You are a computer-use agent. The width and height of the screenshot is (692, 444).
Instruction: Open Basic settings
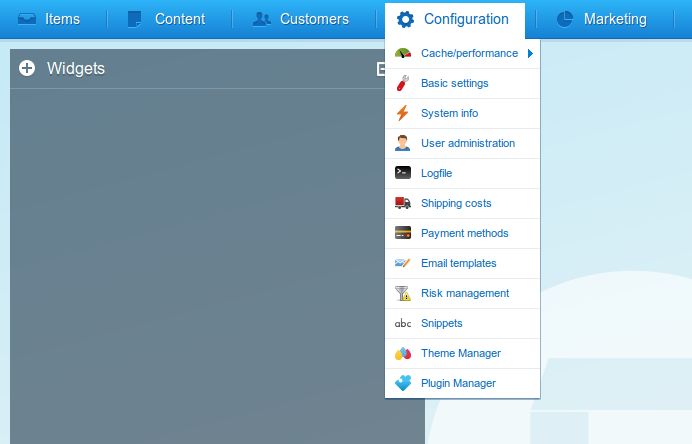coord(463,83)
